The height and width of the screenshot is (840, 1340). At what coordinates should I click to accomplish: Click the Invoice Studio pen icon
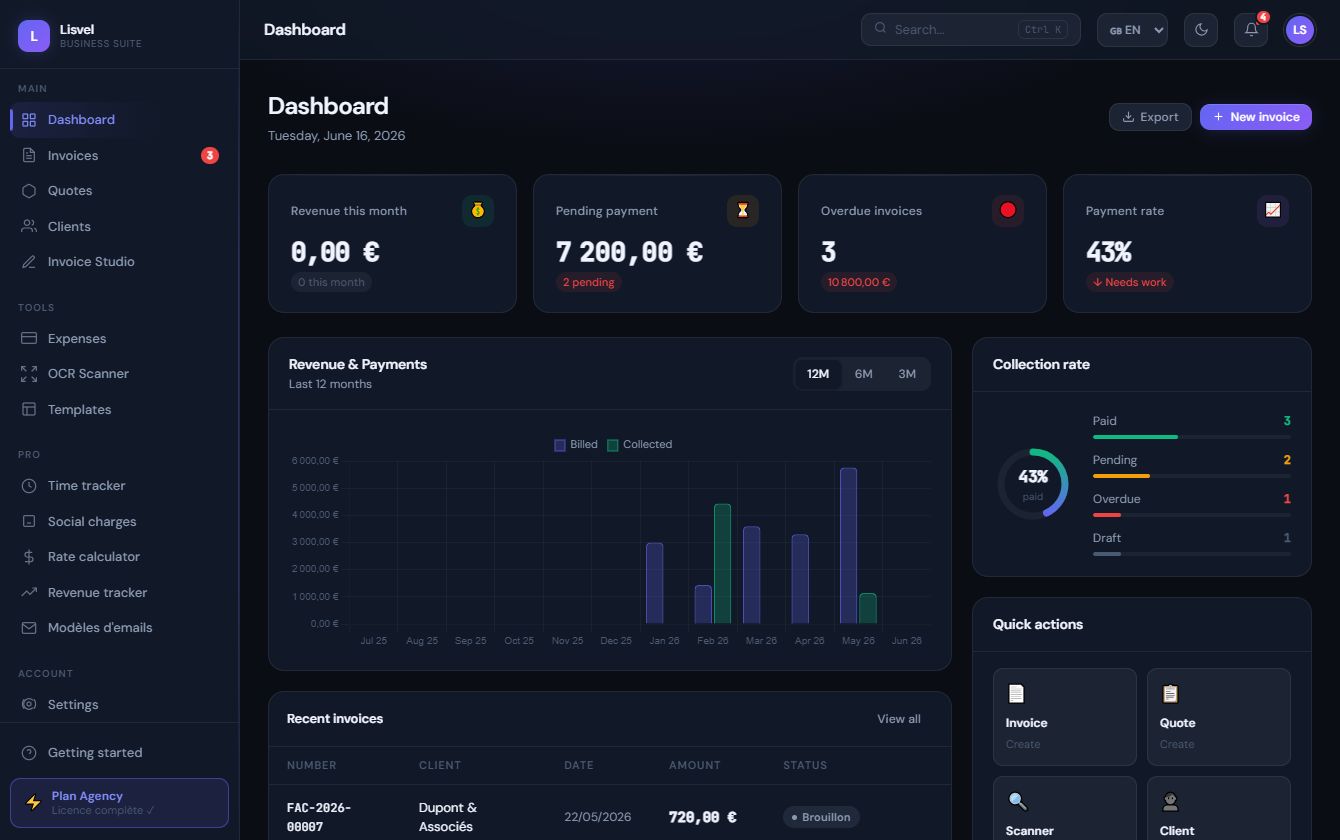tap(29, 262)
